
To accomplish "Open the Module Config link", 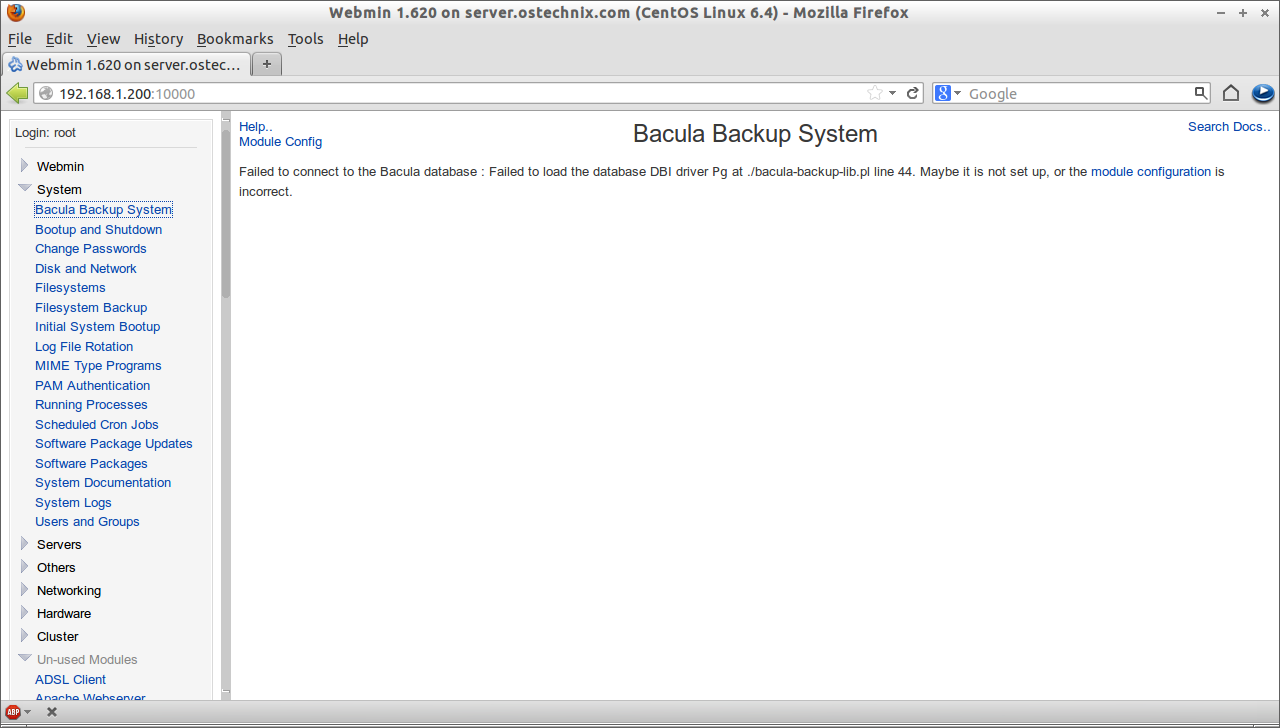I will point(280,142).
